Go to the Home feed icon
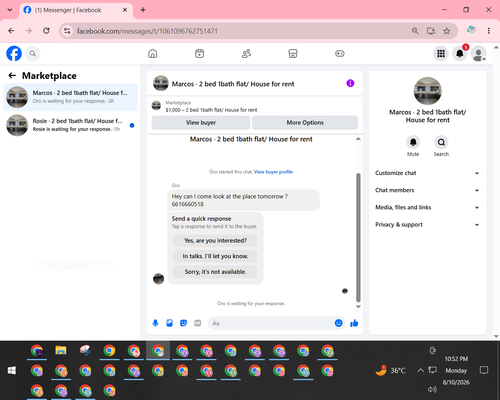Image resolution: width=500 pixels, height=400 pixels. (x=153, y=53)
